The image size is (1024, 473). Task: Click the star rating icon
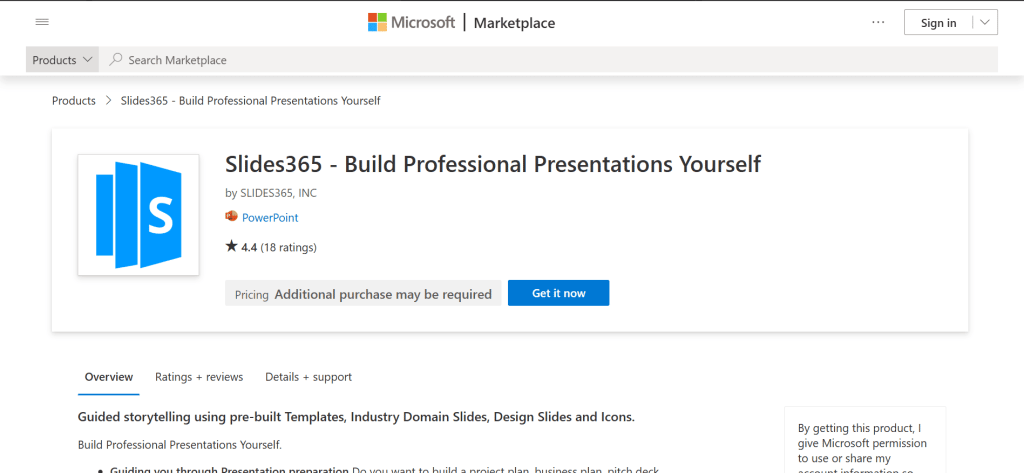232,246
